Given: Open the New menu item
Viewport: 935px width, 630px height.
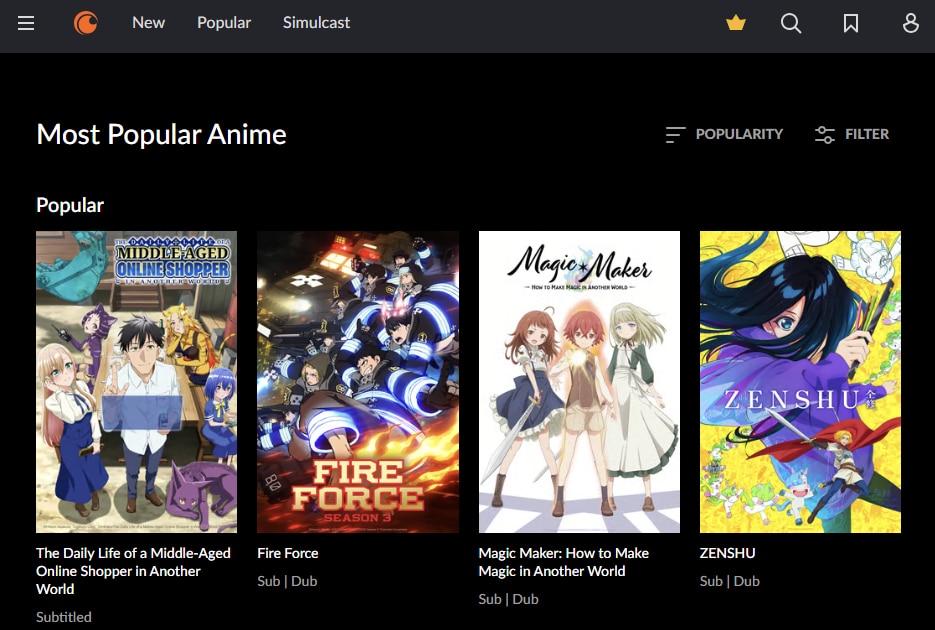Looking at the screenshot, I should click(148, 23).
